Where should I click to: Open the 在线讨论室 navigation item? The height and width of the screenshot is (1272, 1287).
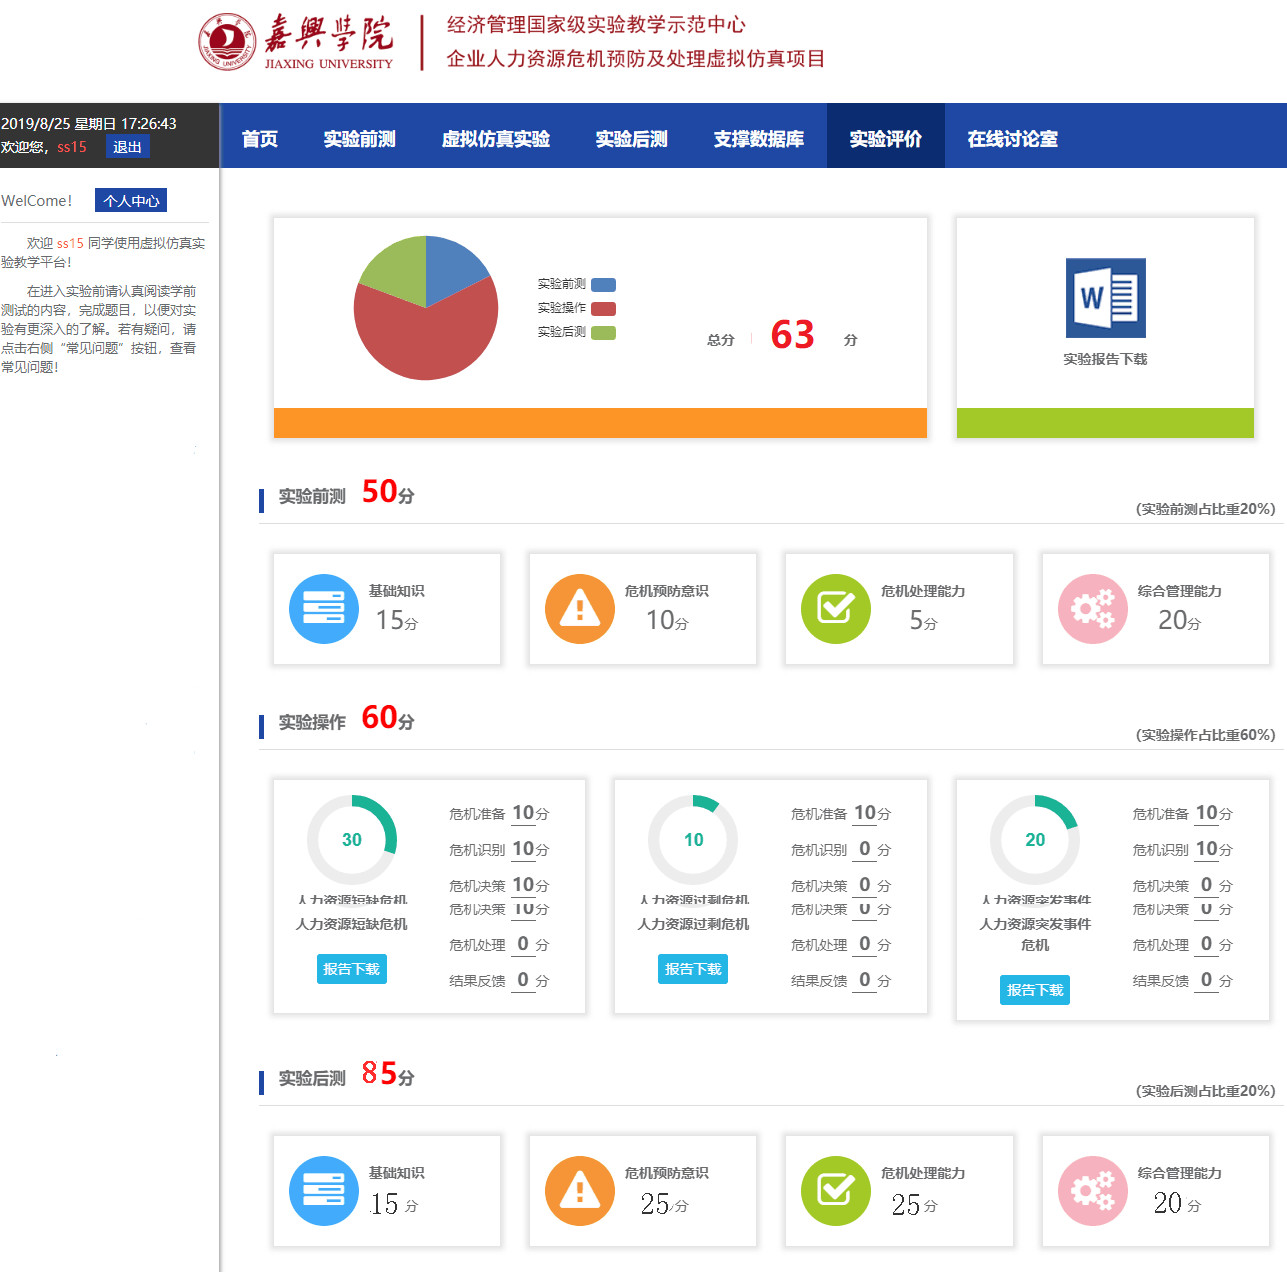1012,139
